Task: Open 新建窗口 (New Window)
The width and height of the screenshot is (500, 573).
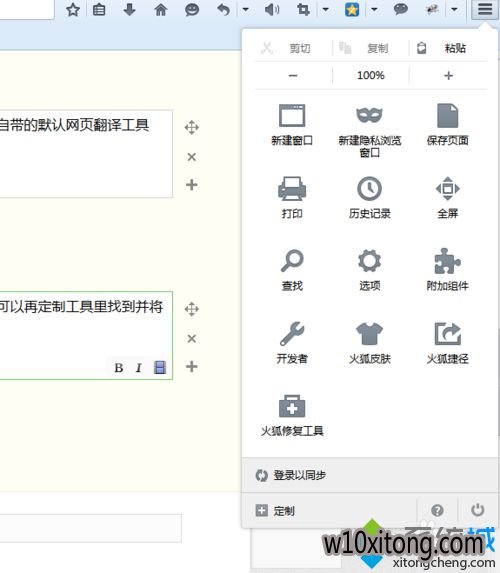Action: 292,125
